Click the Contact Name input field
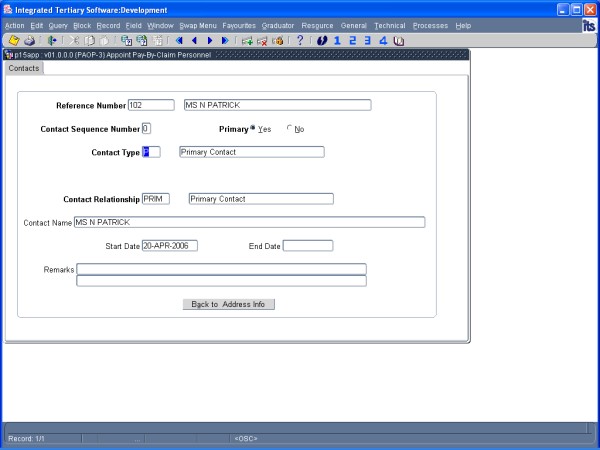600x450 pixels. [249, 222]
